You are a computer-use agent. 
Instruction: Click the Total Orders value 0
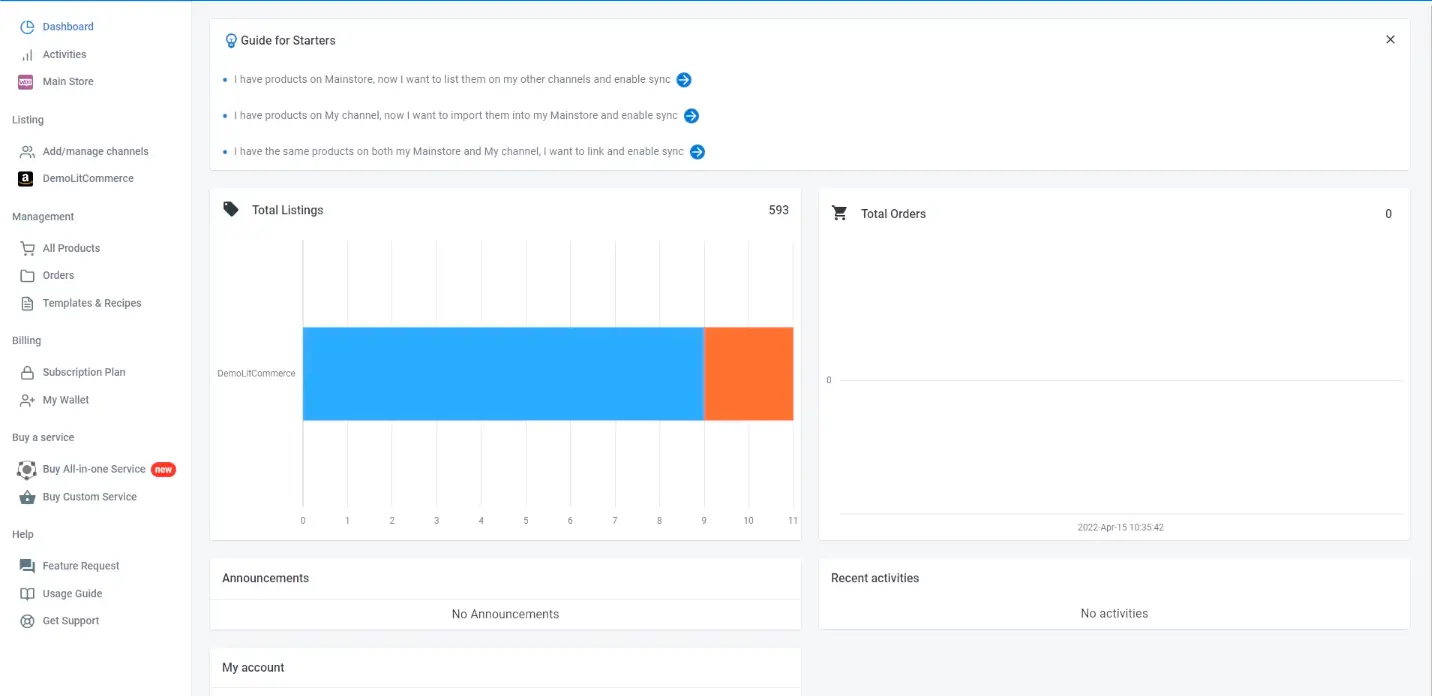click(x=1388, y=214)
